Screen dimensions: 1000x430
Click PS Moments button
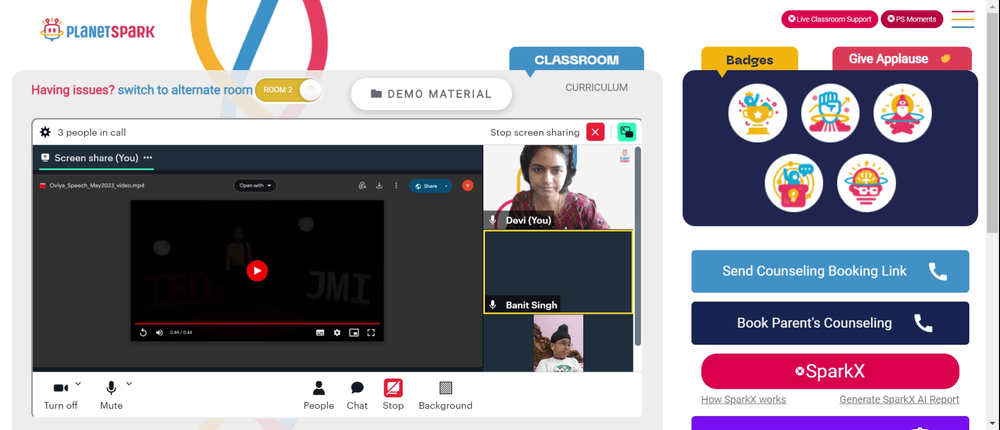[912, 19]
